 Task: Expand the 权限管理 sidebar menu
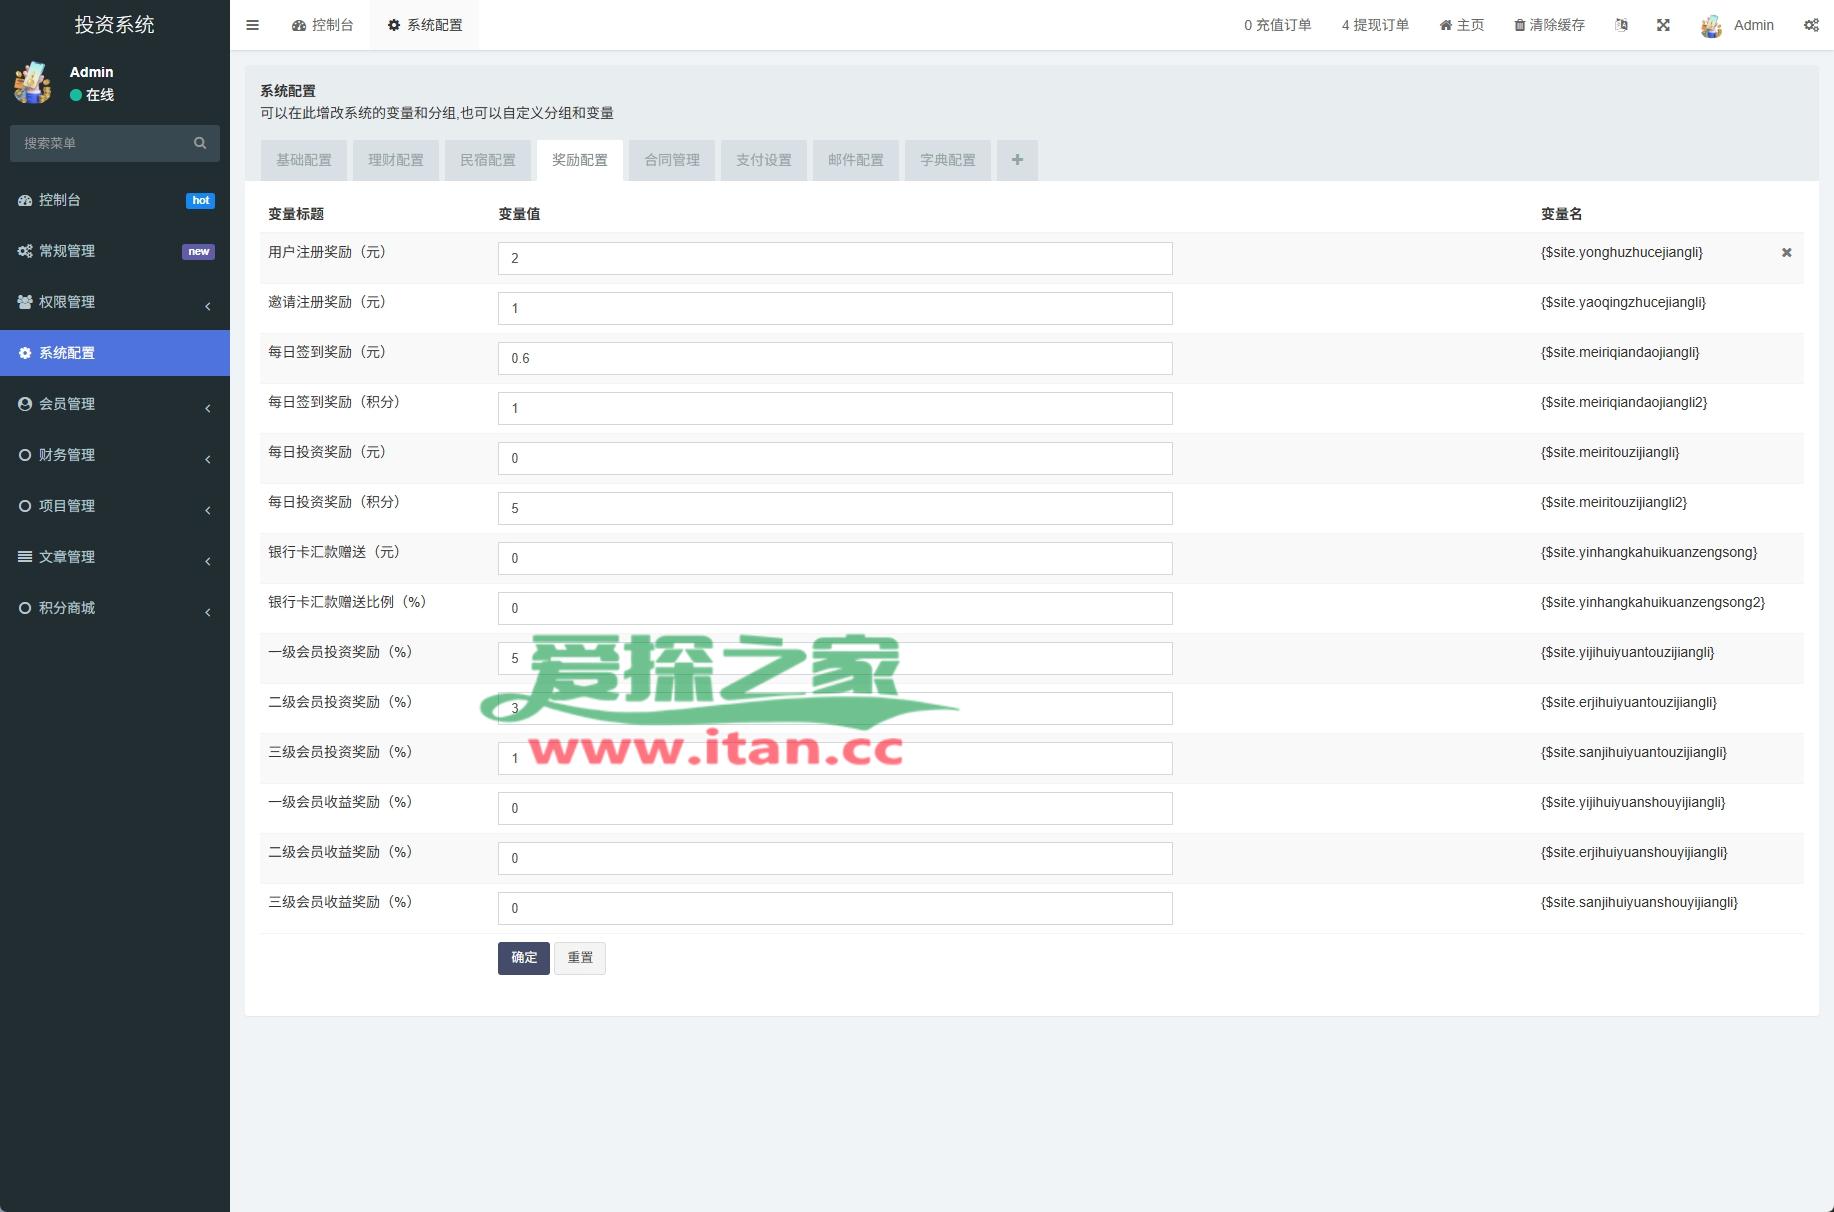click(114, 302)
